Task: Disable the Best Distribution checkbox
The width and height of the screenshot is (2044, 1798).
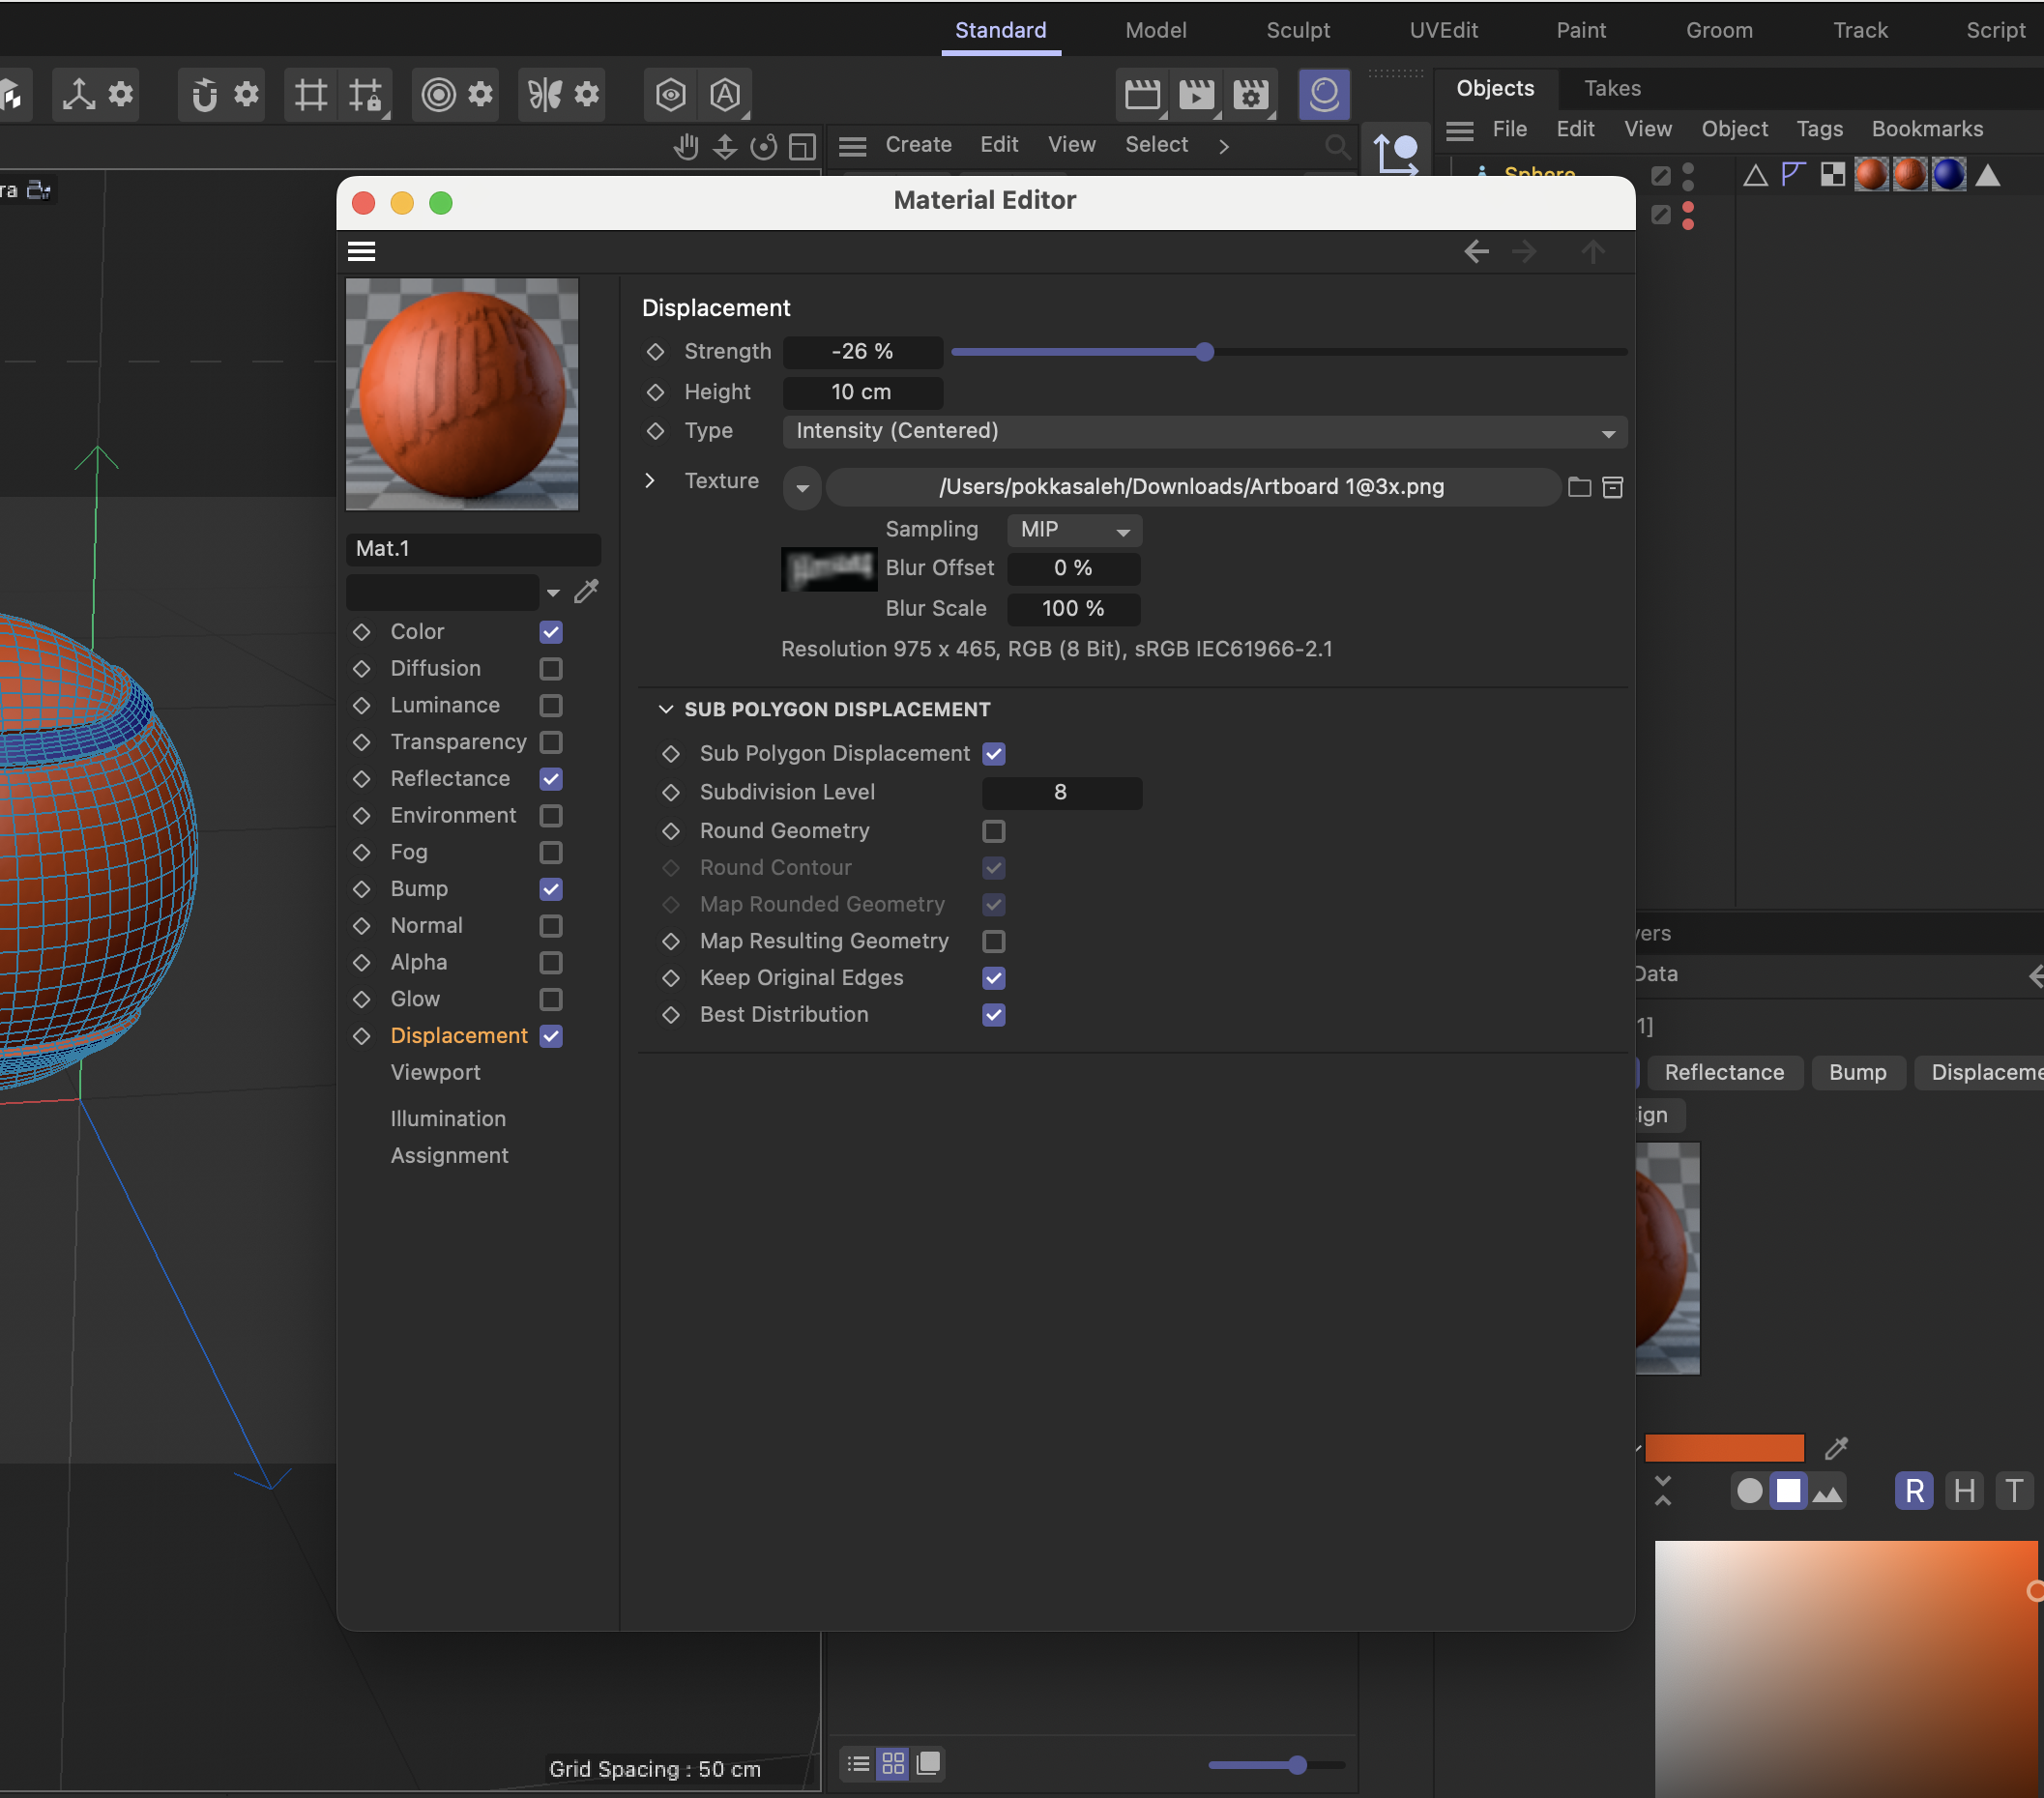Action: click(993, 1015)
